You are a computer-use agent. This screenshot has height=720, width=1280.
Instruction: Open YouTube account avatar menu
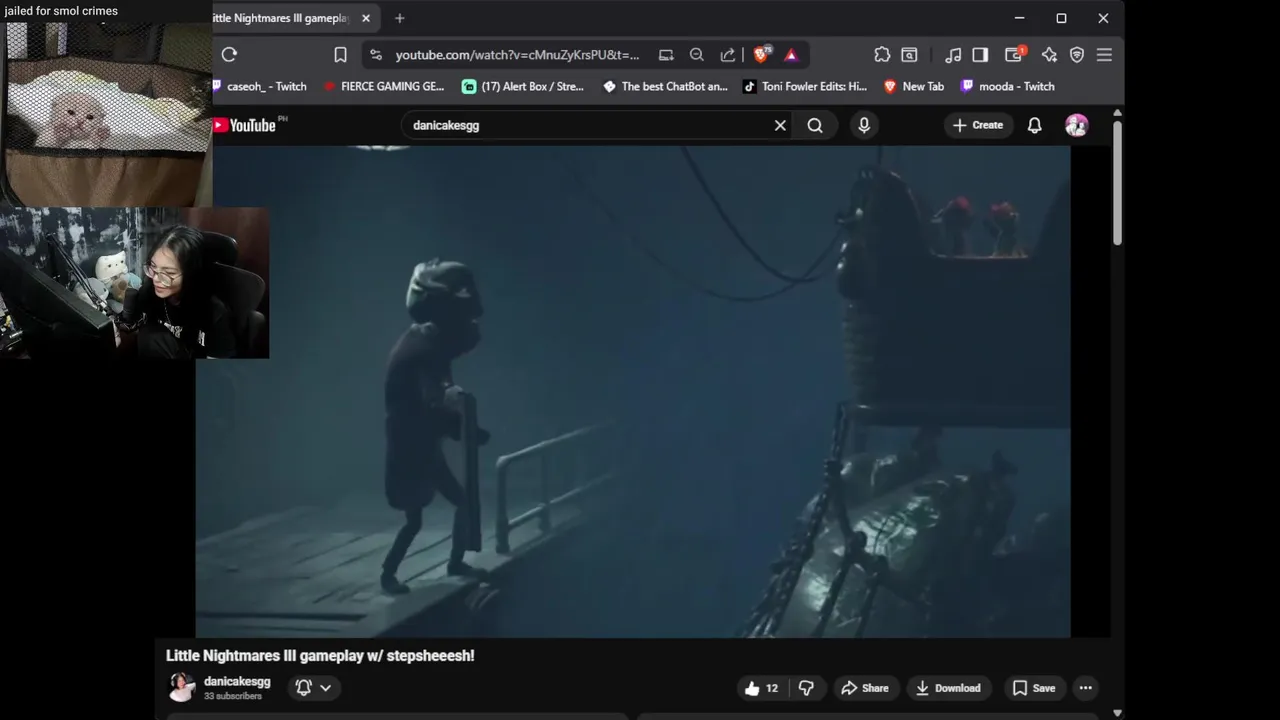tap(1077, 125)
